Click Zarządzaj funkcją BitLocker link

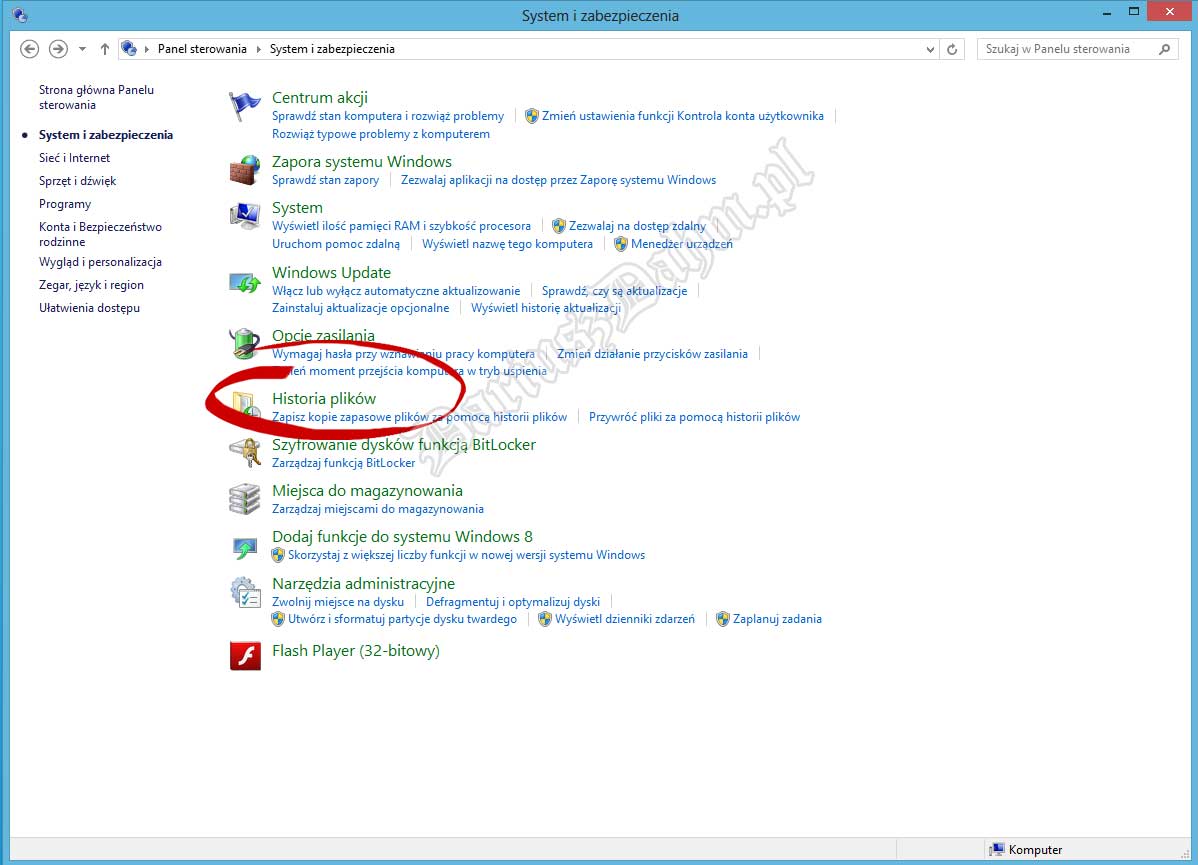(x=344, y=463)
